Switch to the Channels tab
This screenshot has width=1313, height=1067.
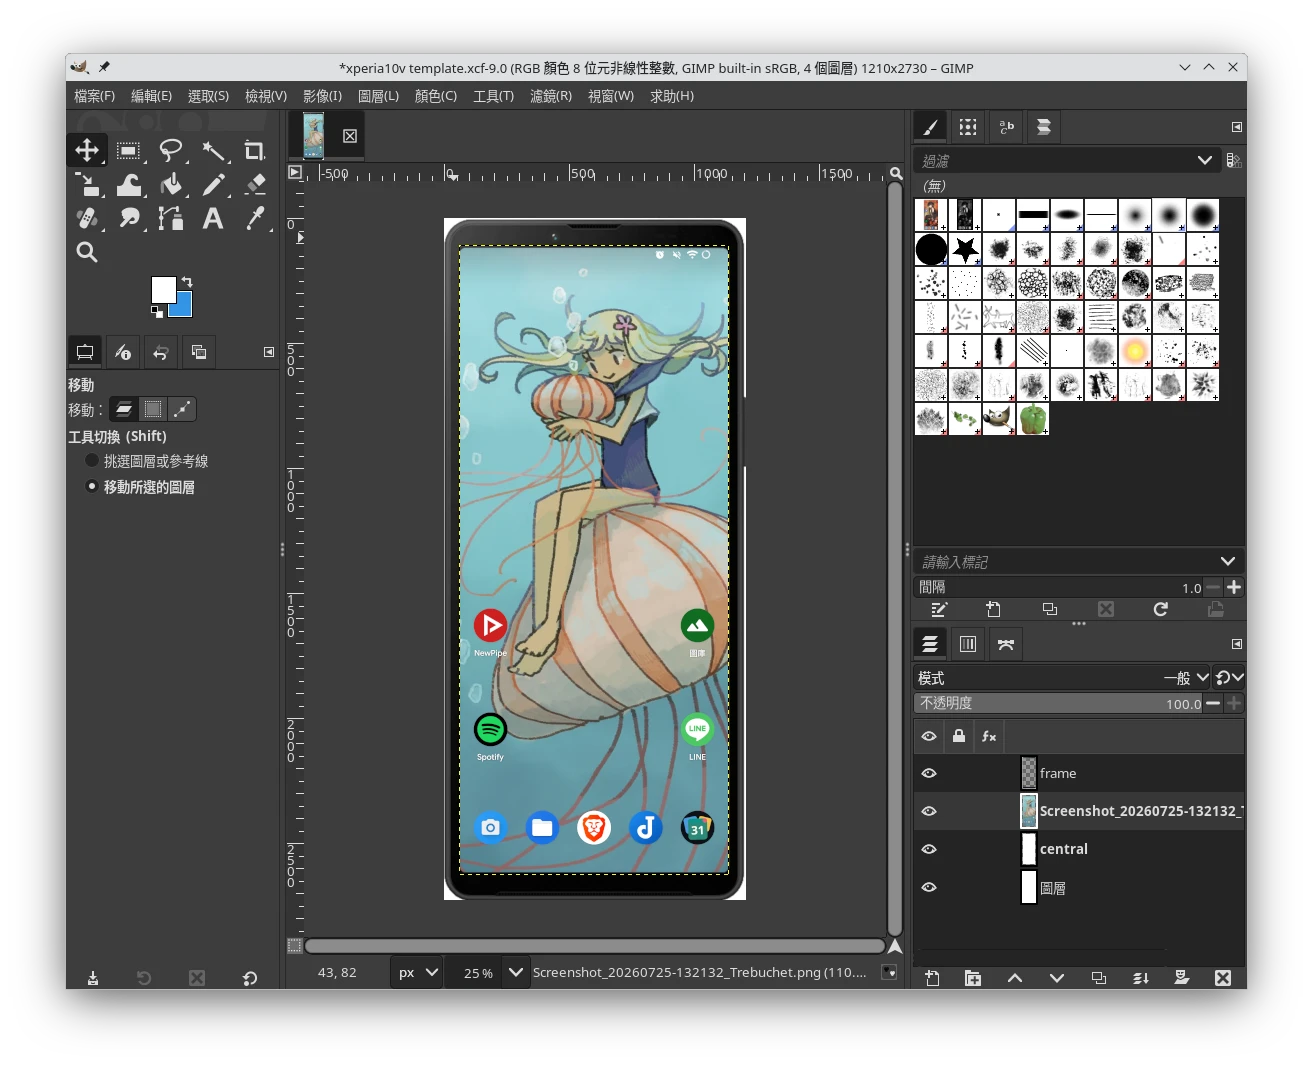[968, 644]
